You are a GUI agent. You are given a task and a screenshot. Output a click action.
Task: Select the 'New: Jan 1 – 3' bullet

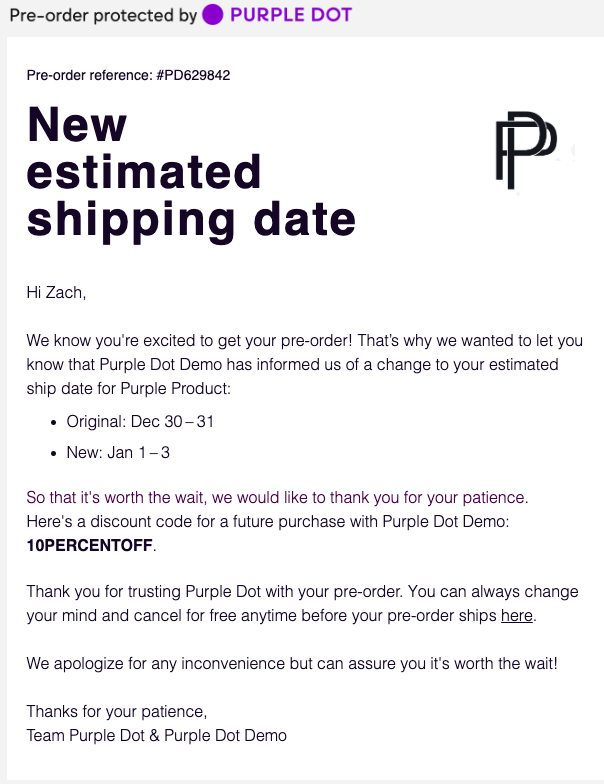[x=118, y=453]
